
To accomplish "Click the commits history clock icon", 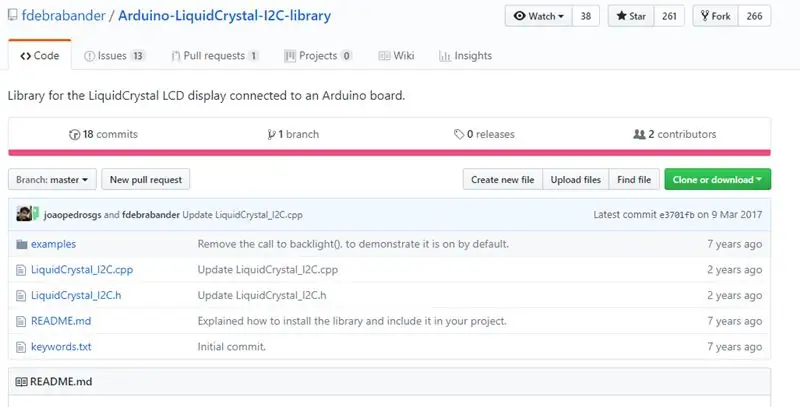I will (74, 135).
